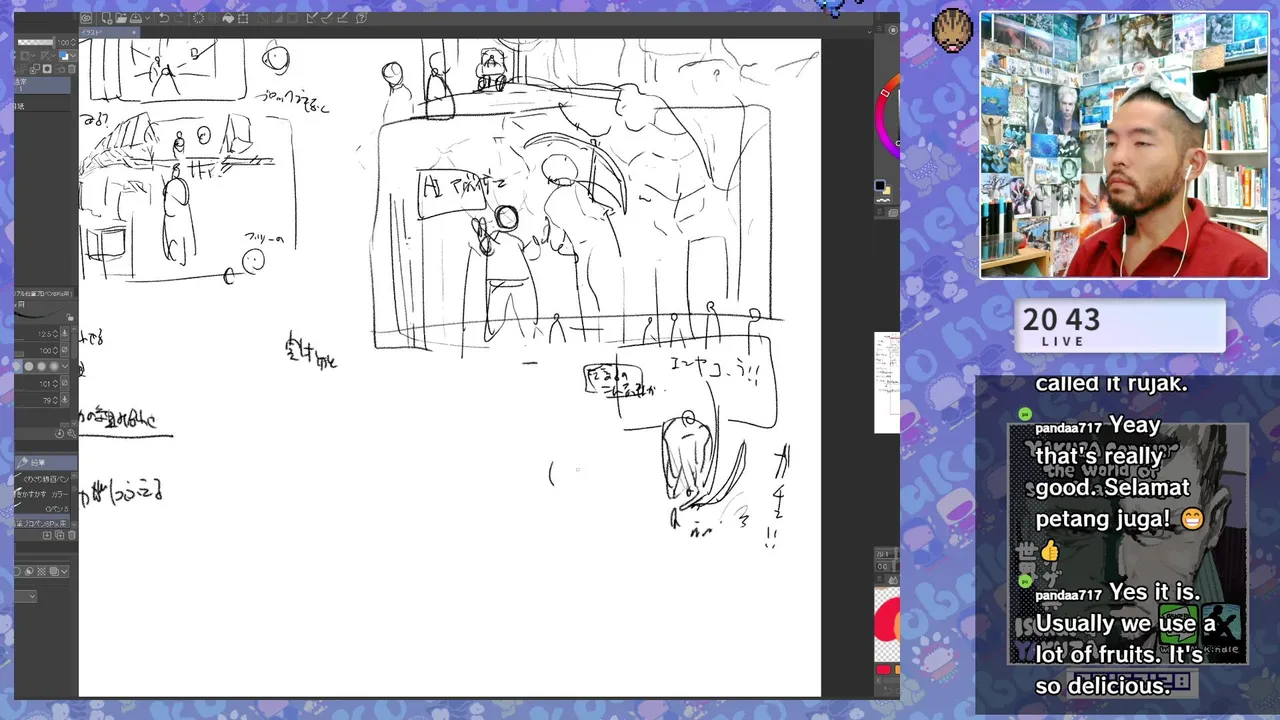Click the lock icon on brush preview
This screenshot has width=1280, height=720.
70,317
